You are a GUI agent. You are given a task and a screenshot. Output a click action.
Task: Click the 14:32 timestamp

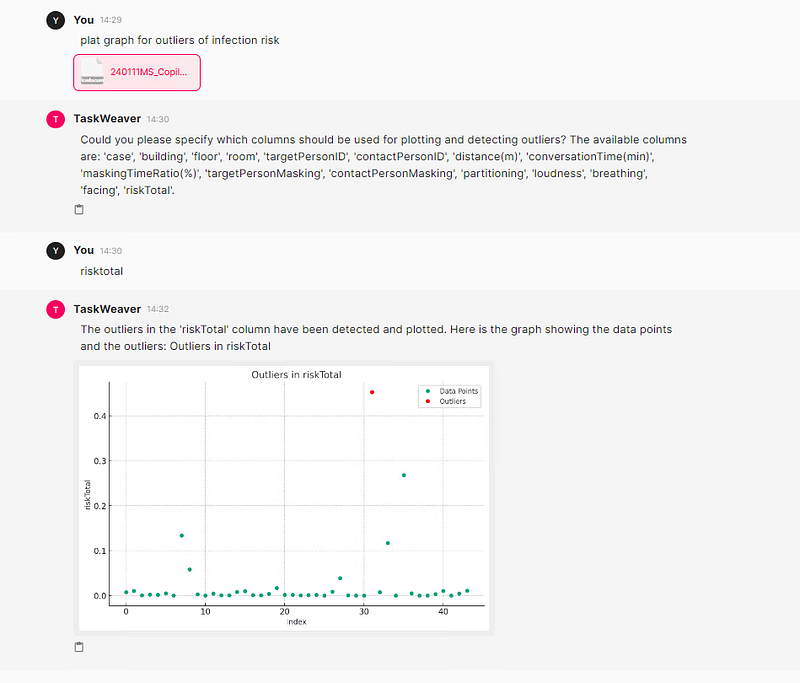tap(158, 309)
